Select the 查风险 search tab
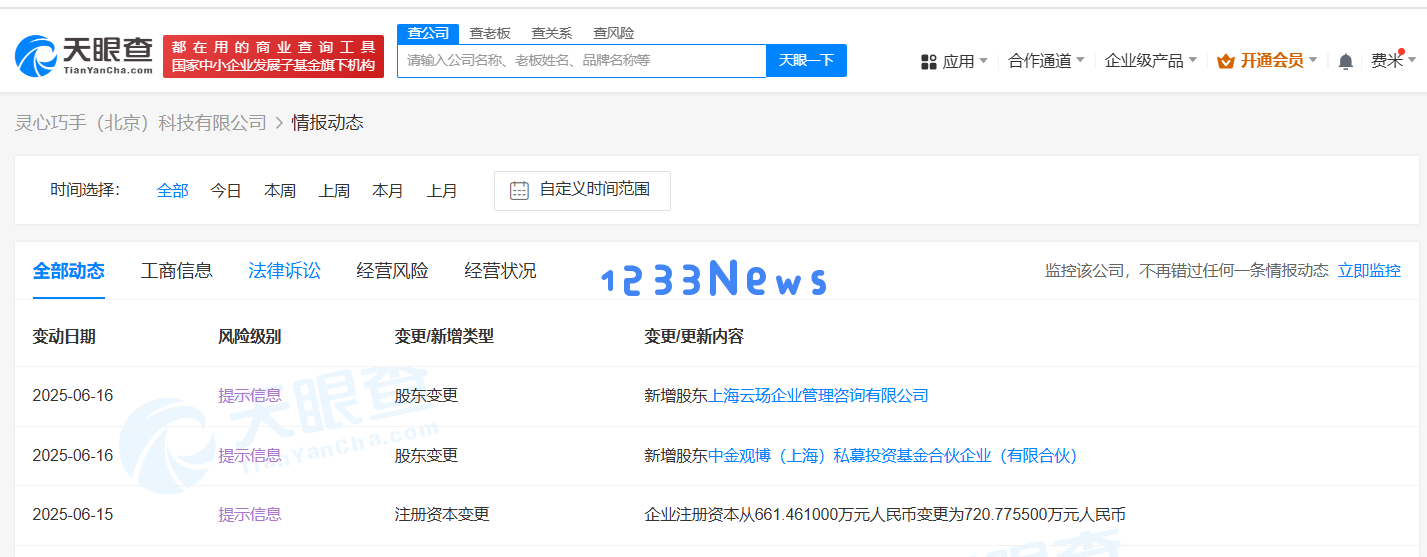 613,33
